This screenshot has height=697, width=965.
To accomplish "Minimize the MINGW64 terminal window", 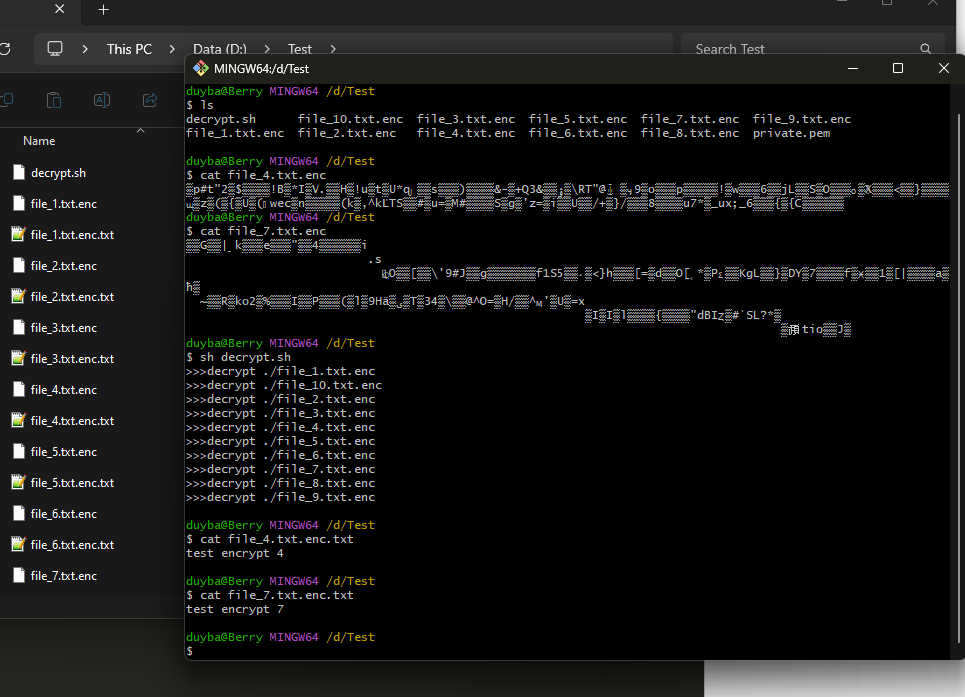I will (853, 68).
